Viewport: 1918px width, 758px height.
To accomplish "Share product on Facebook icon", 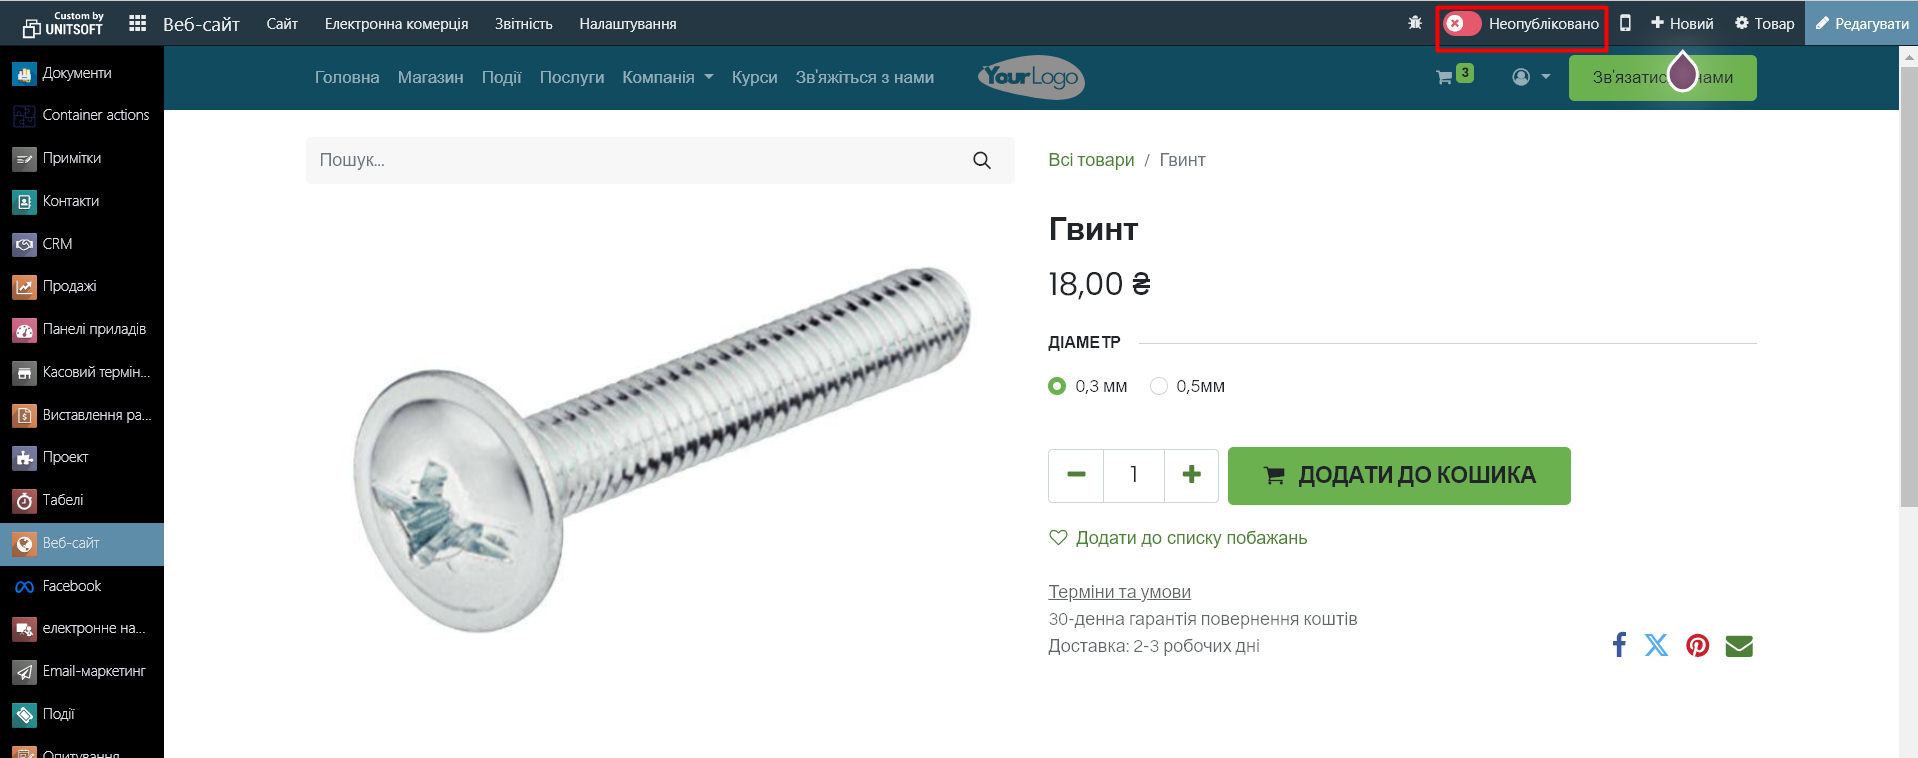I will point(1619,645).
